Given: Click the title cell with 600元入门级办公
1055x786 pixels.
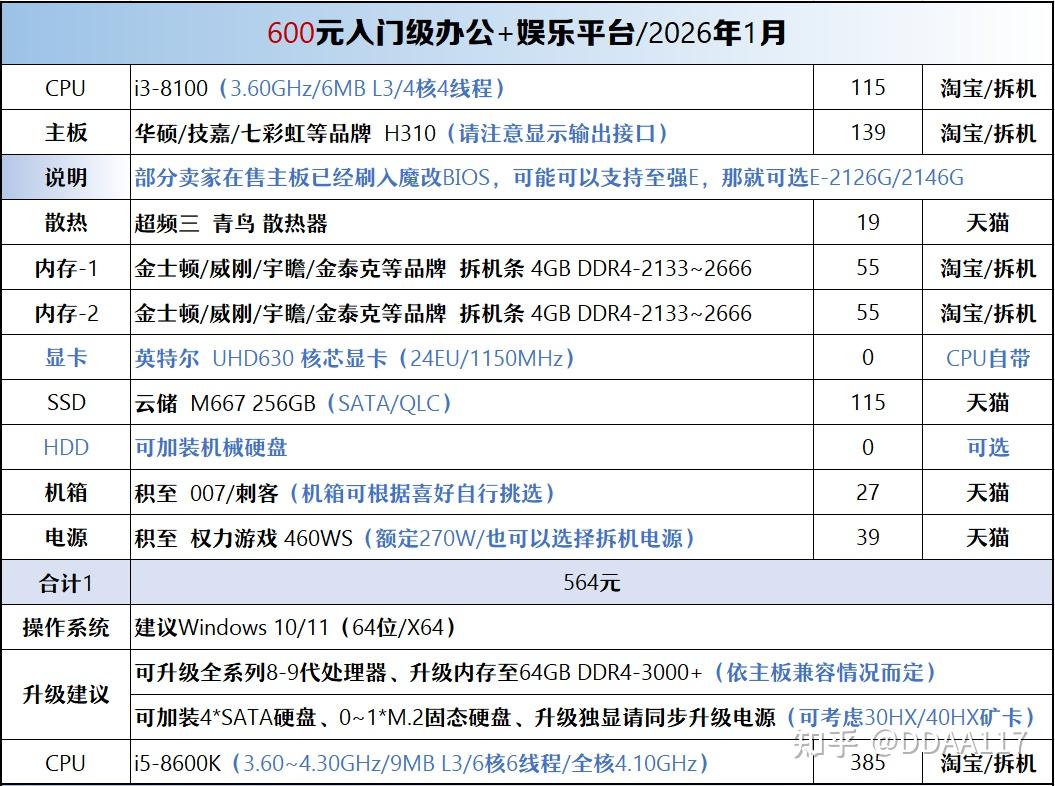Looking at the screenshot, I should [527, 33].
